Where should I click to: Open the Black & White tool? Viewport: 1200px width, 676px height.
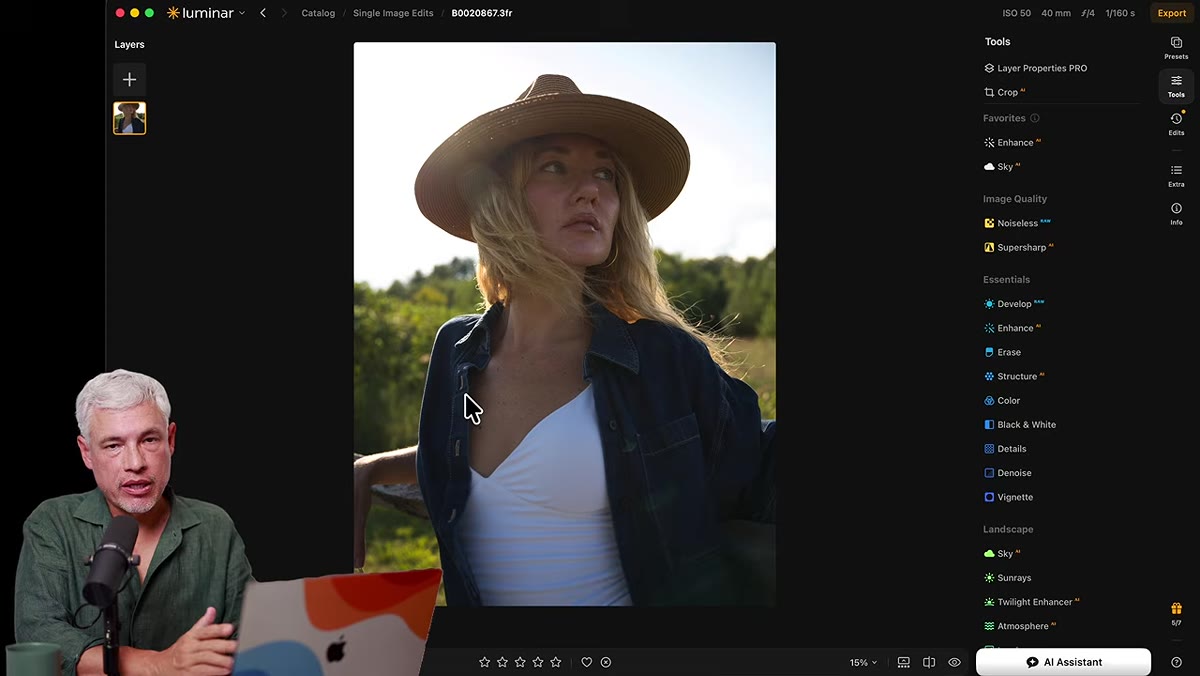point(1020,424)
